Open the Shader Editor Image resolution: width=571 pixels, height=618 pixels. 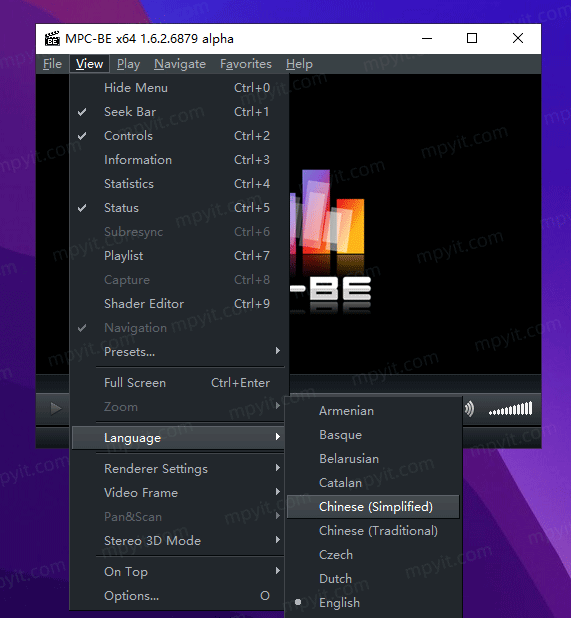[179, 304]
